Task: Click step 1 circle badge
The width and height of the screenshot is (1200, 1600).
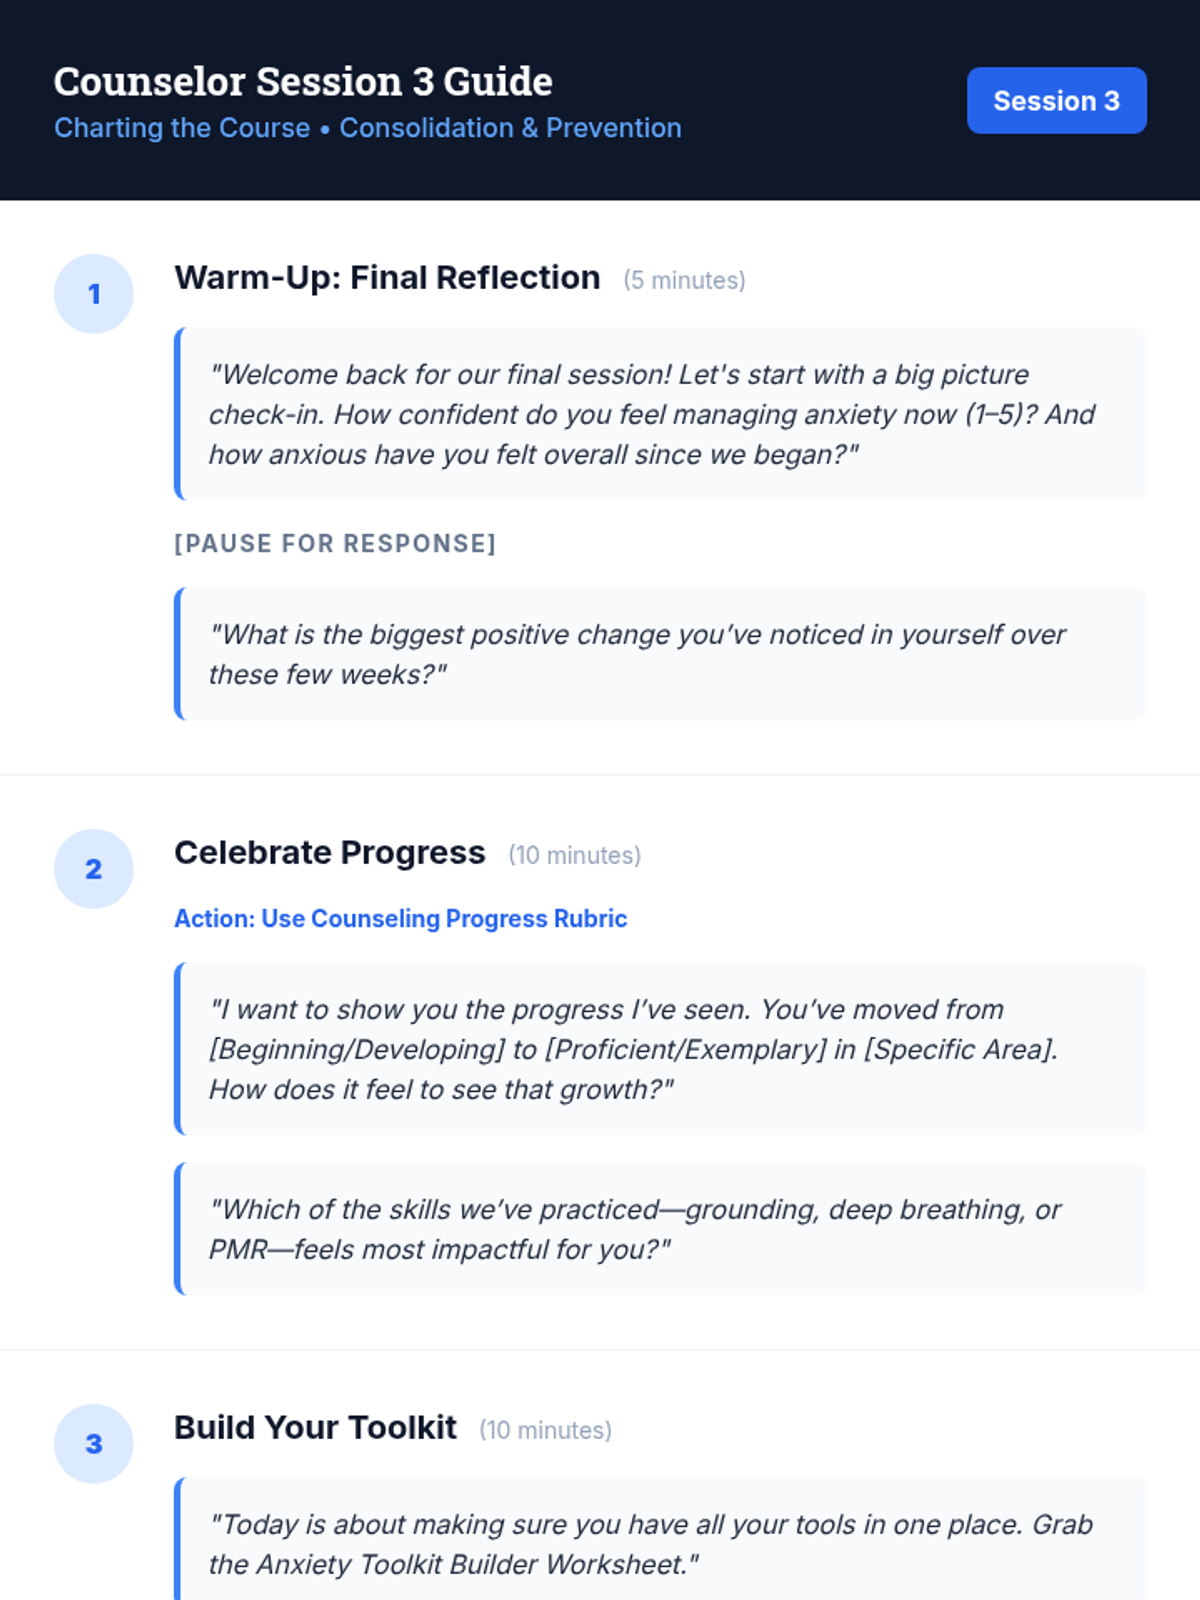Action: click(x=94, y=294)
